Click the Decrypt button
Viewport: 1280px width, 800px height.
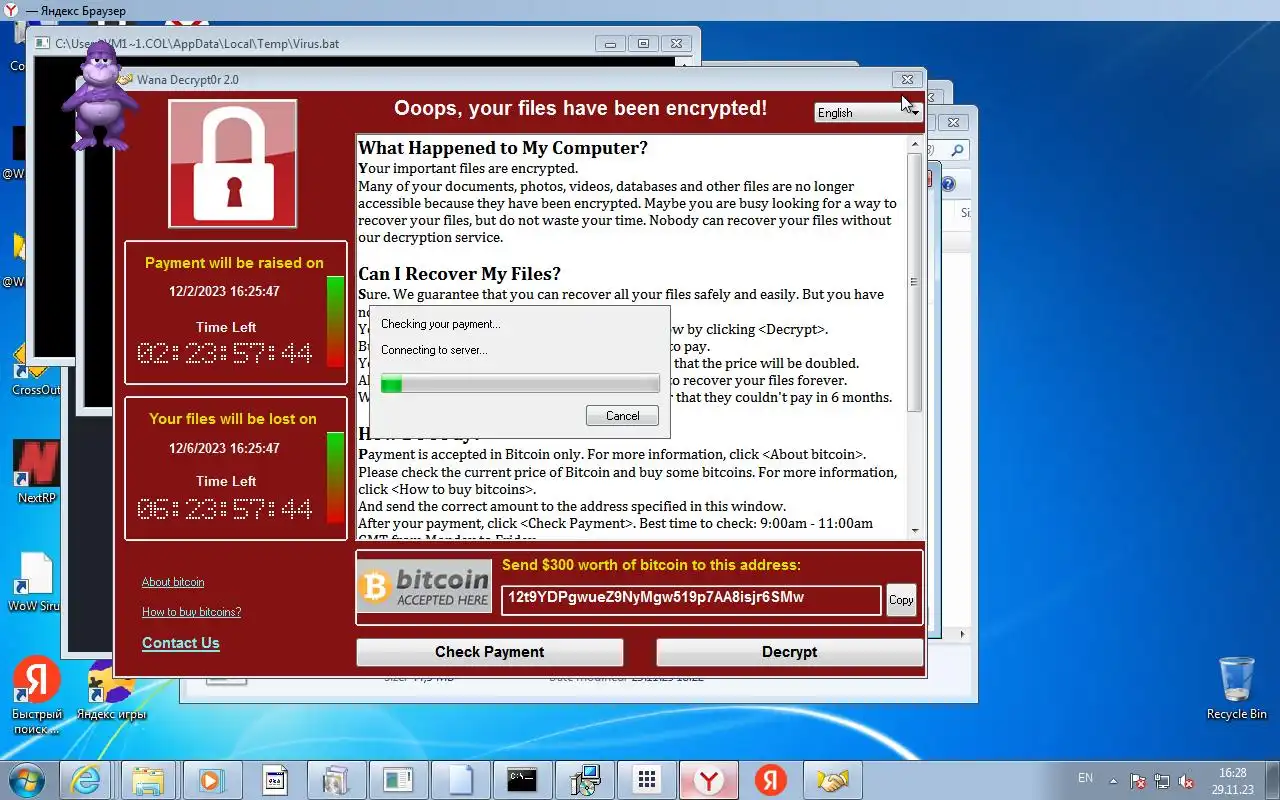[x=789, y=652]
